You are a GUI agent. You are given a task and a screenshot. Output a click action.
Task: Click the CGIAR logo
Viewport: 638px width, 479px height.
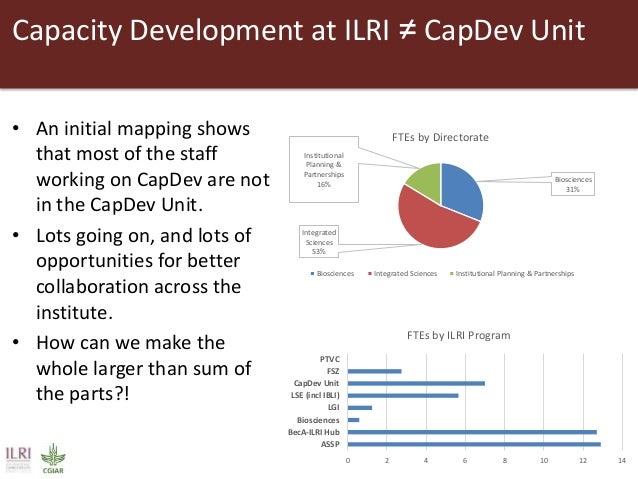(53, 459)
